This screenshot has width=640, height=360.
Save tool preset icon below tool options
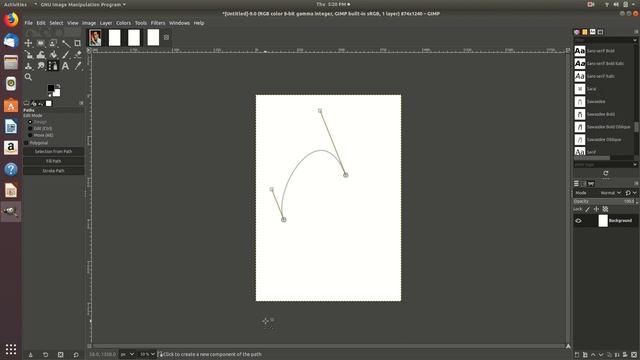click(30, 355)
